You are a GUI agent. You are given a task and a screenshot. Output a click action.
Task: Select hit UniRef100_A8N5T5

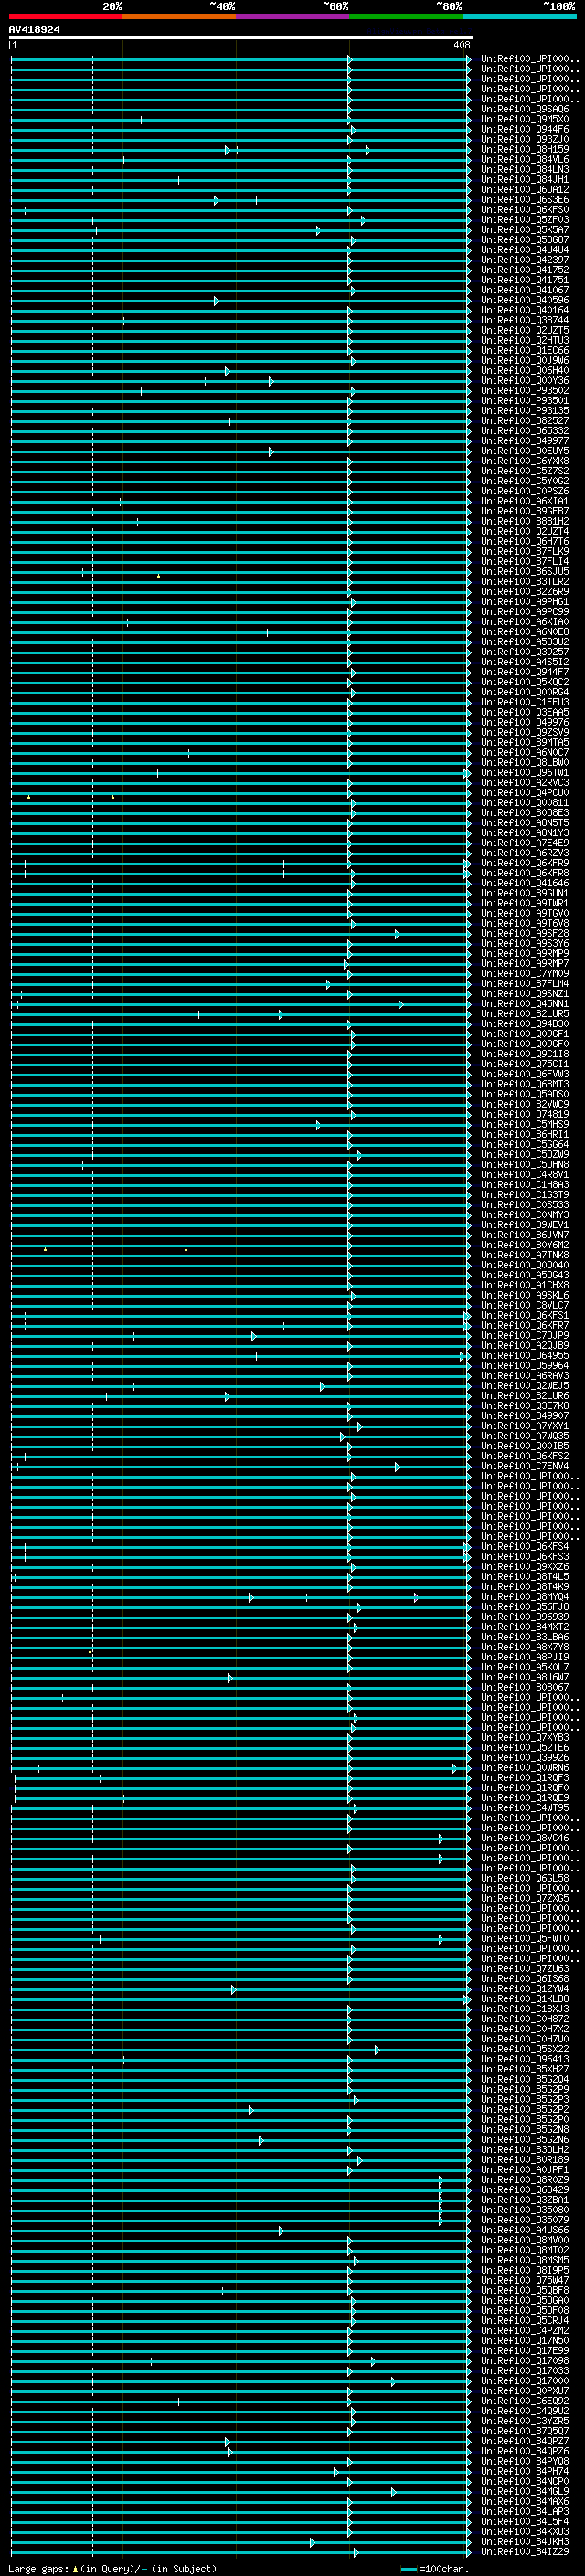click(x=525, y=823)
